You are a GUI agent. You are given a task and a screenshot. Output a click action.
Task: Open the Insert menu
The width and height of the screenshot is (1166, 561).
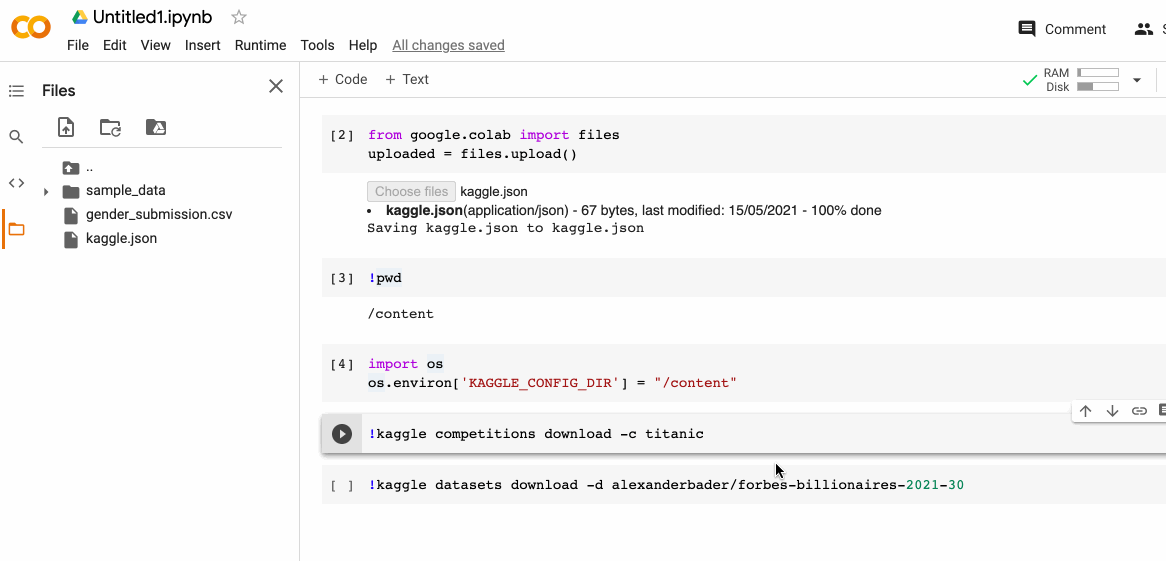[x=202, y=45]
